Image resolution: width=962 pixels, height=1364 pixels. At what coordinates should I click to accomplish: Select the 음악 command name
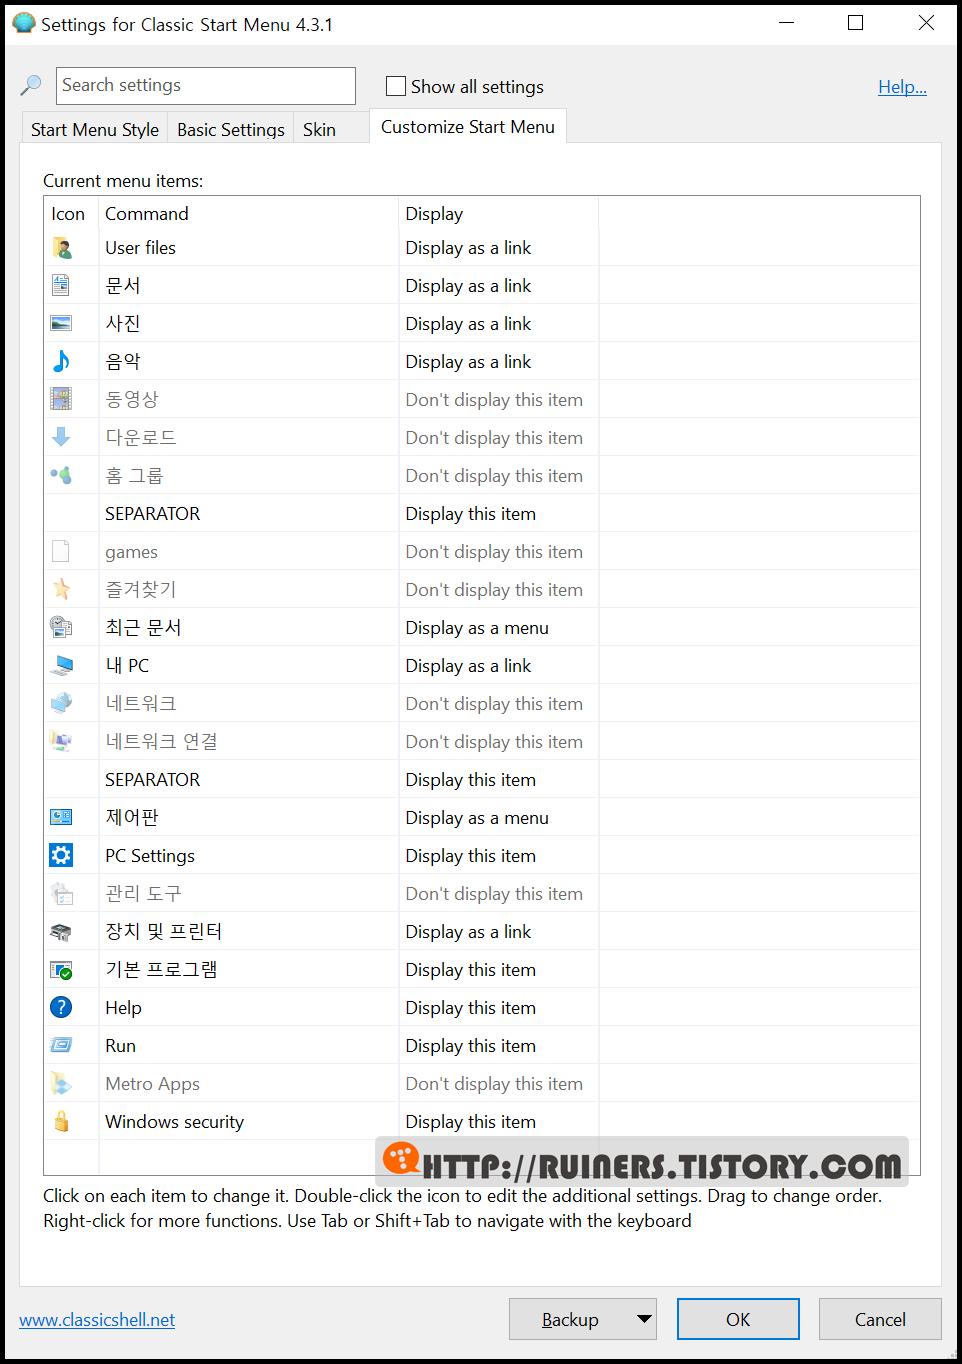(123, 362)
